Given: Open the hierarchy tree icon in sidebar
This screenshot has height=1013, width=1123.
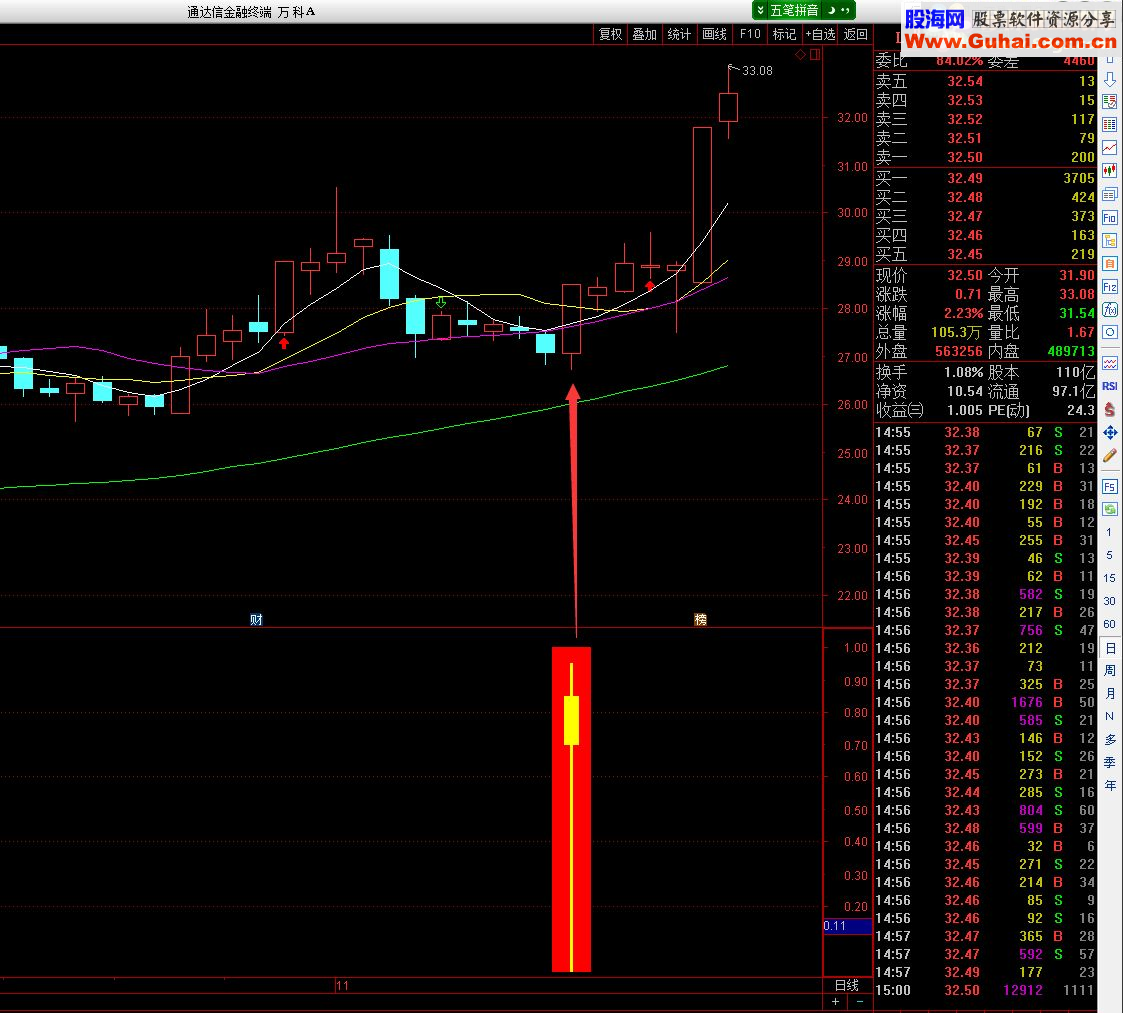Looking at the screenshot, I should (1109, 241).
